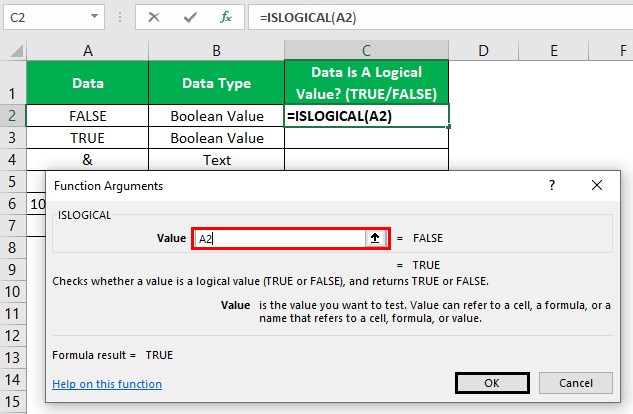Select column A header
Viewport: 633px width, 414px height.
point(88,51)
